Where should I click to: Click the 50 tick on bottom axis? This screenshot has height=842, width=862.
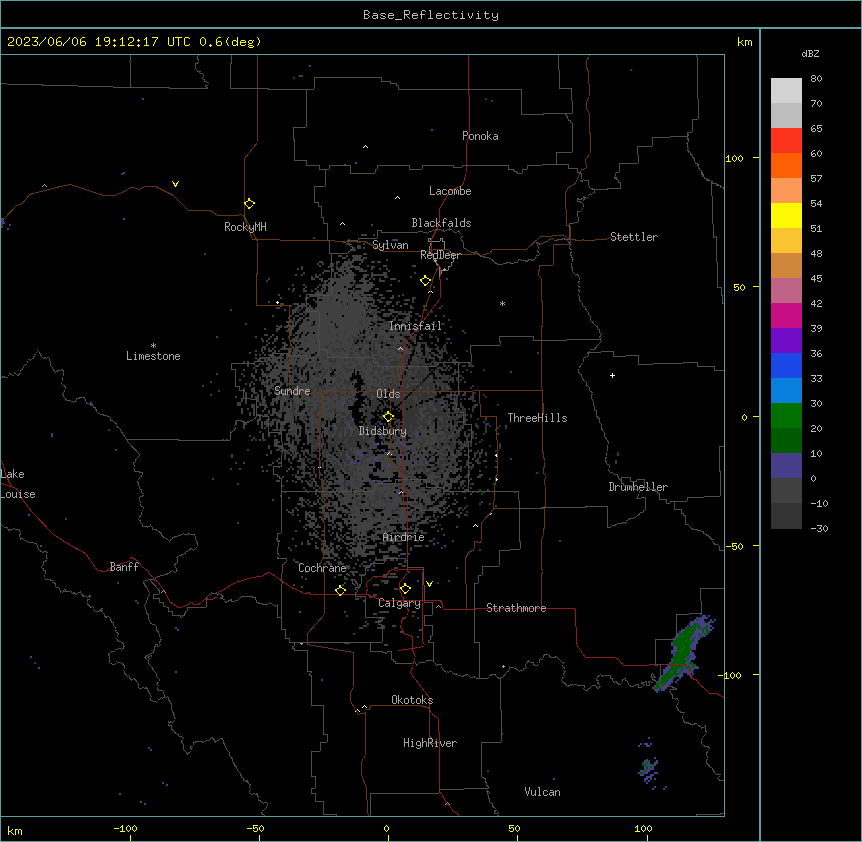click(x=514, y=829)
